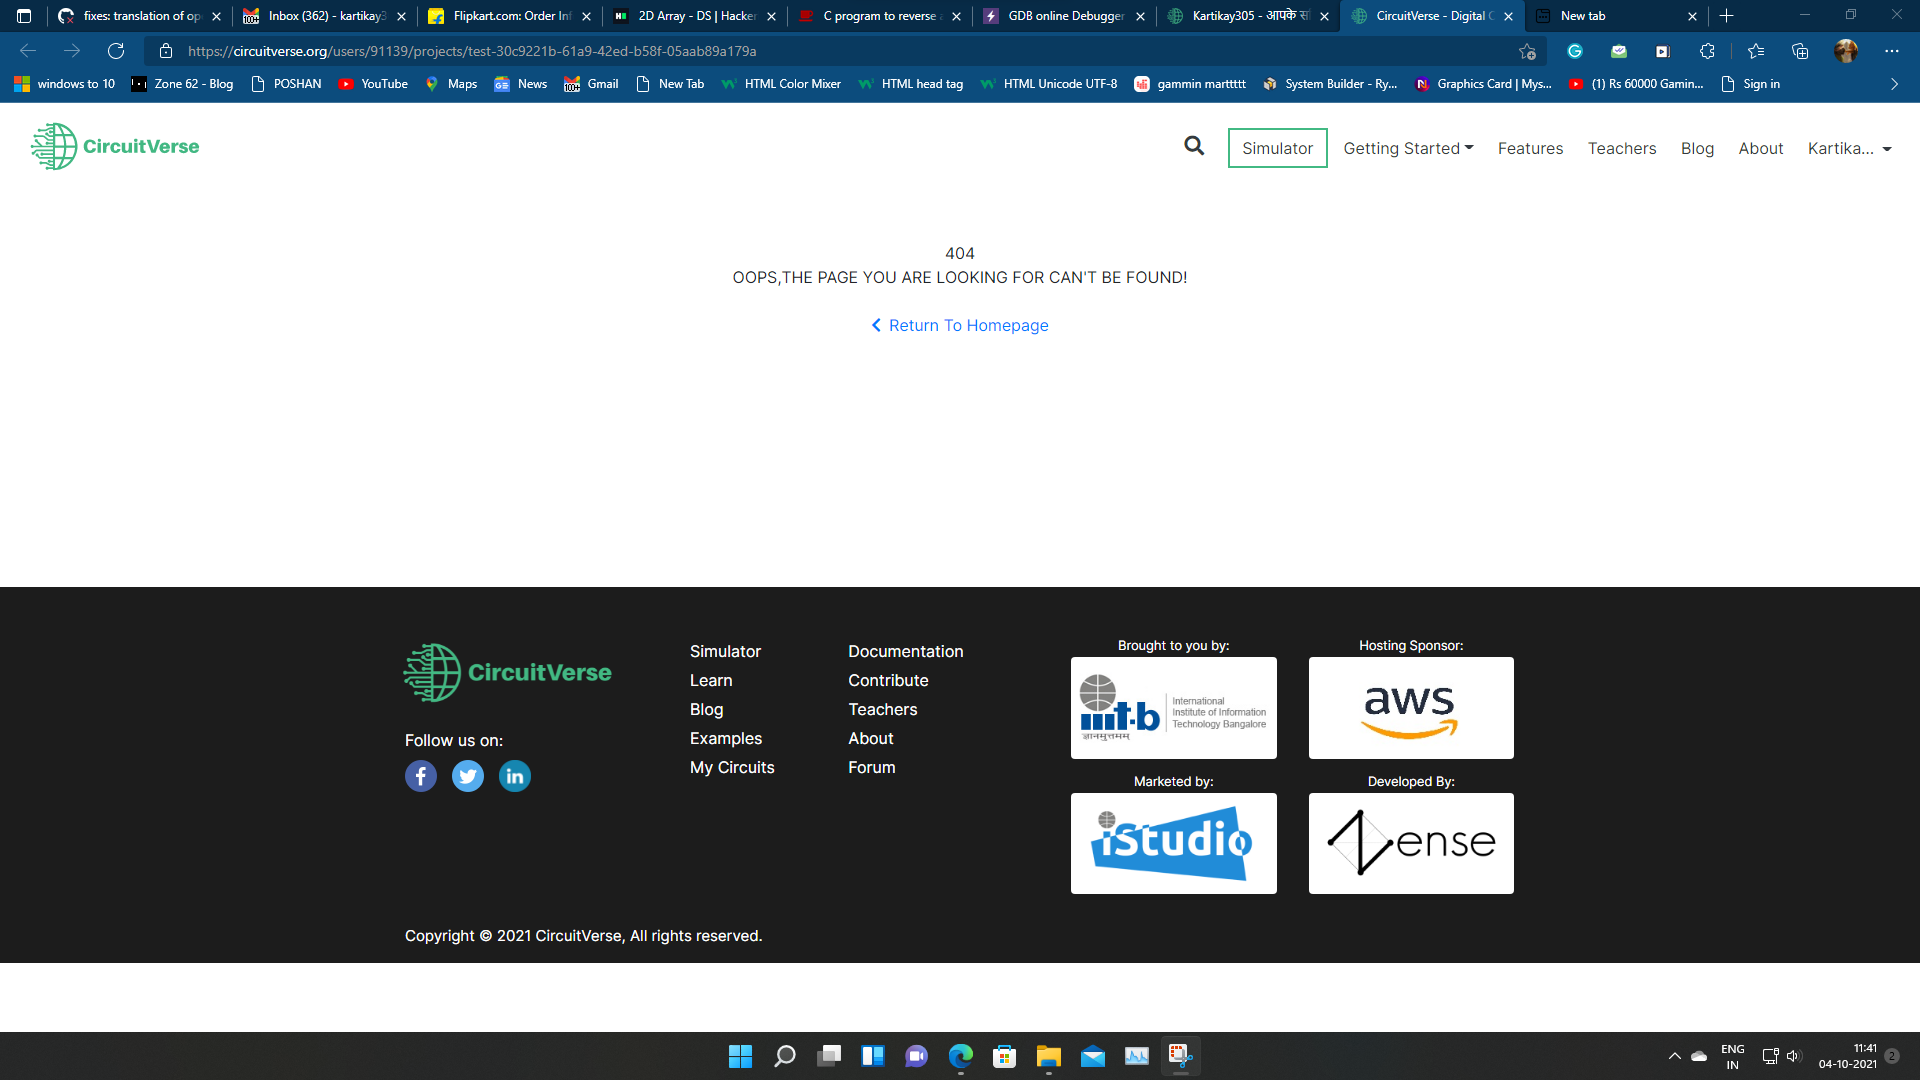The height and width of the screenshot is (1080, 1920).
Task: Open the search magnifier icon
Action: (x=1194, y=146)
